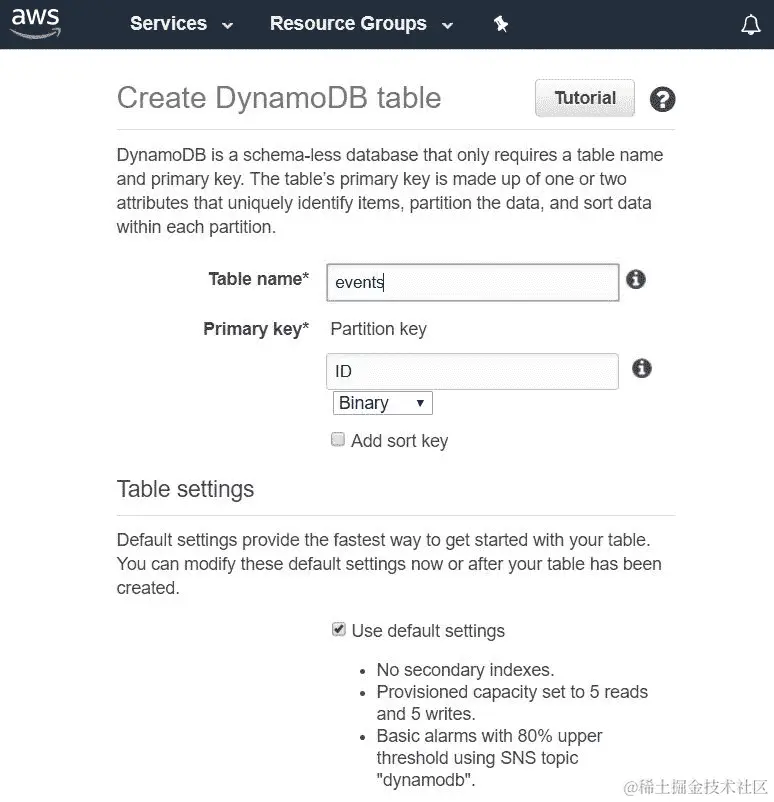Open the Binary key type dropdown

pos(382,403)
